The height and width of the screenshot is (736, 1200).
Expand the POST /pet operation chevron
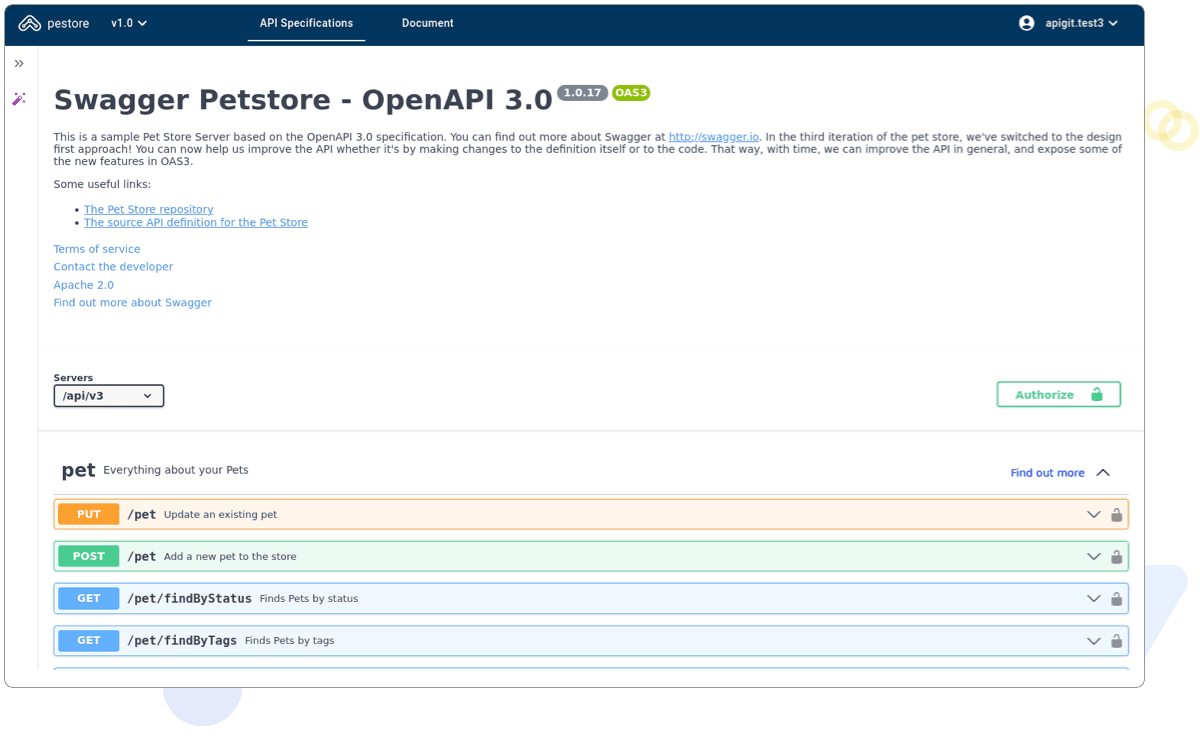(x=1094, y=557)
